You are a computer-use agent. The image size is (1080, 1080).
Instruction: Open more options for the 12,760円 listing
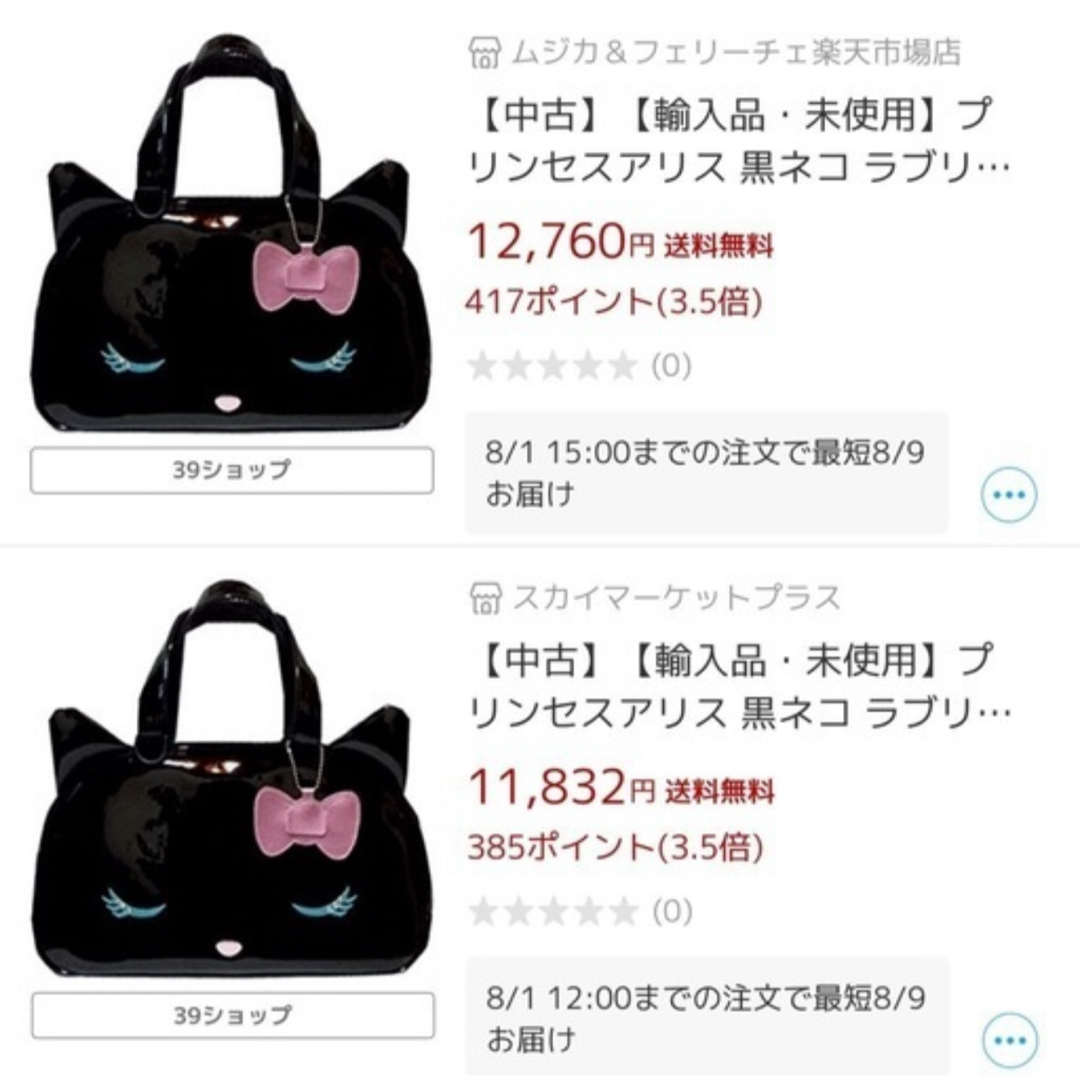1008,495
